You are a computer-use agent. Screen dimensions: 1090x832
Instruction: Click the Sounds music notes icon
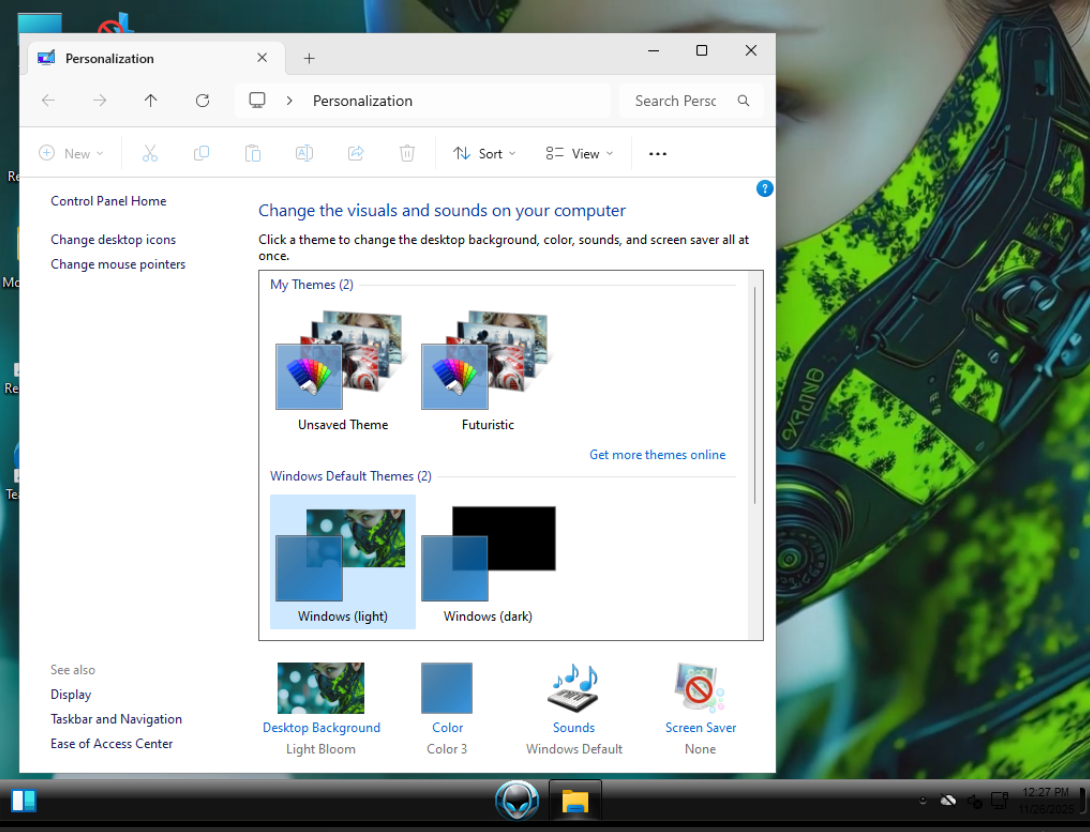pos(573,688)
